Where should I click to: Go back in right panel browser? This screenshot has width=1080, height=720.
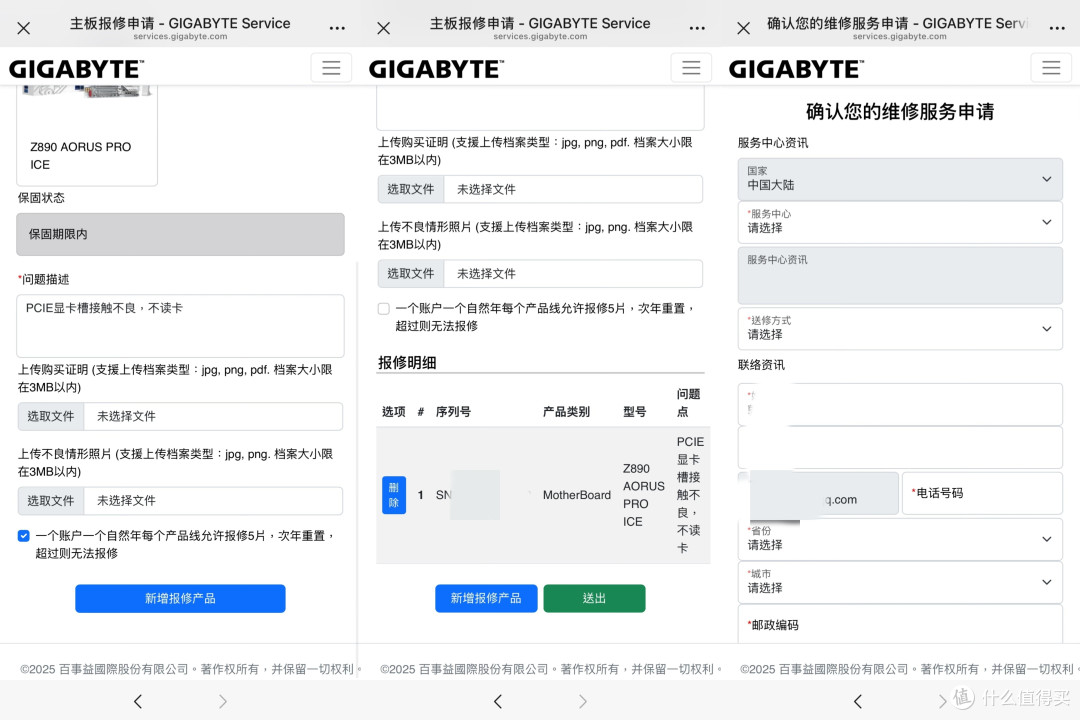pyautogui.click(x=858, y=701)
